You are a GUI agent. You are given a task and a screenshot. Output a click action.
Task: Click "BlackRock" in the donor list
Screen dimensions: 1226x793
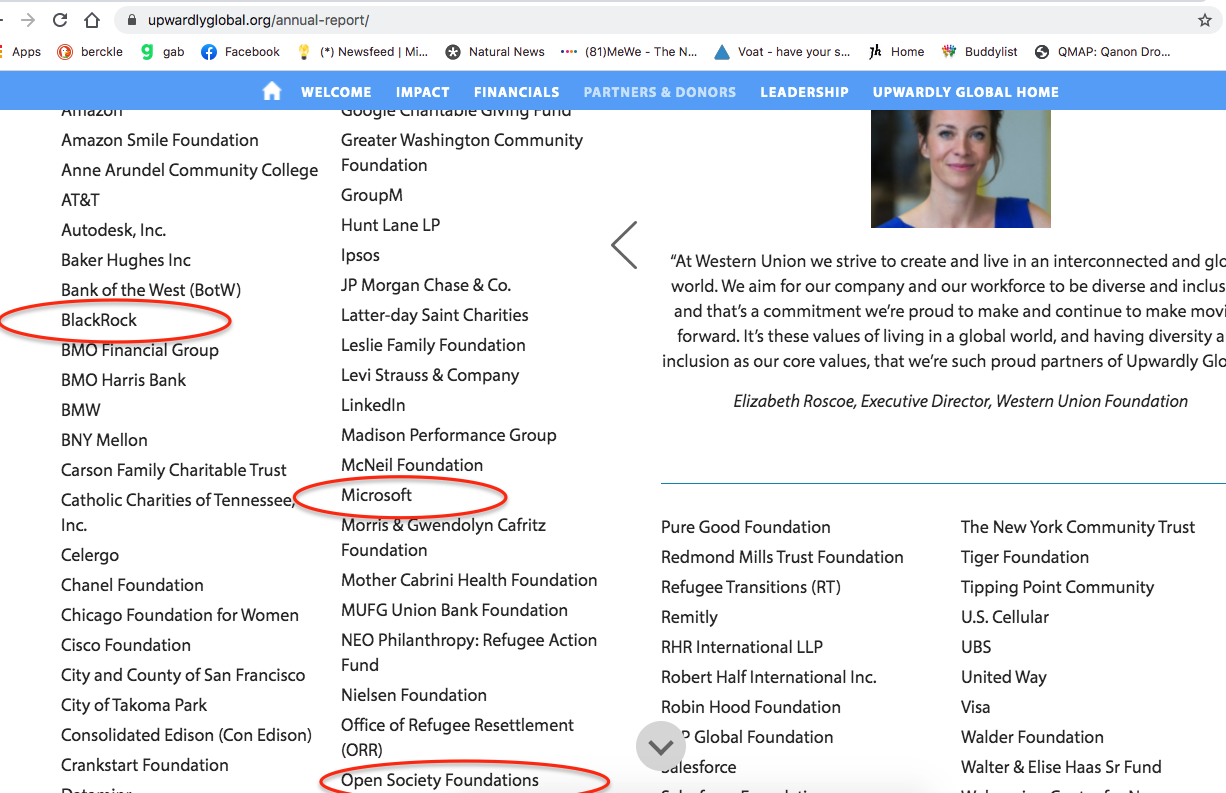click(x=99, y=320)
